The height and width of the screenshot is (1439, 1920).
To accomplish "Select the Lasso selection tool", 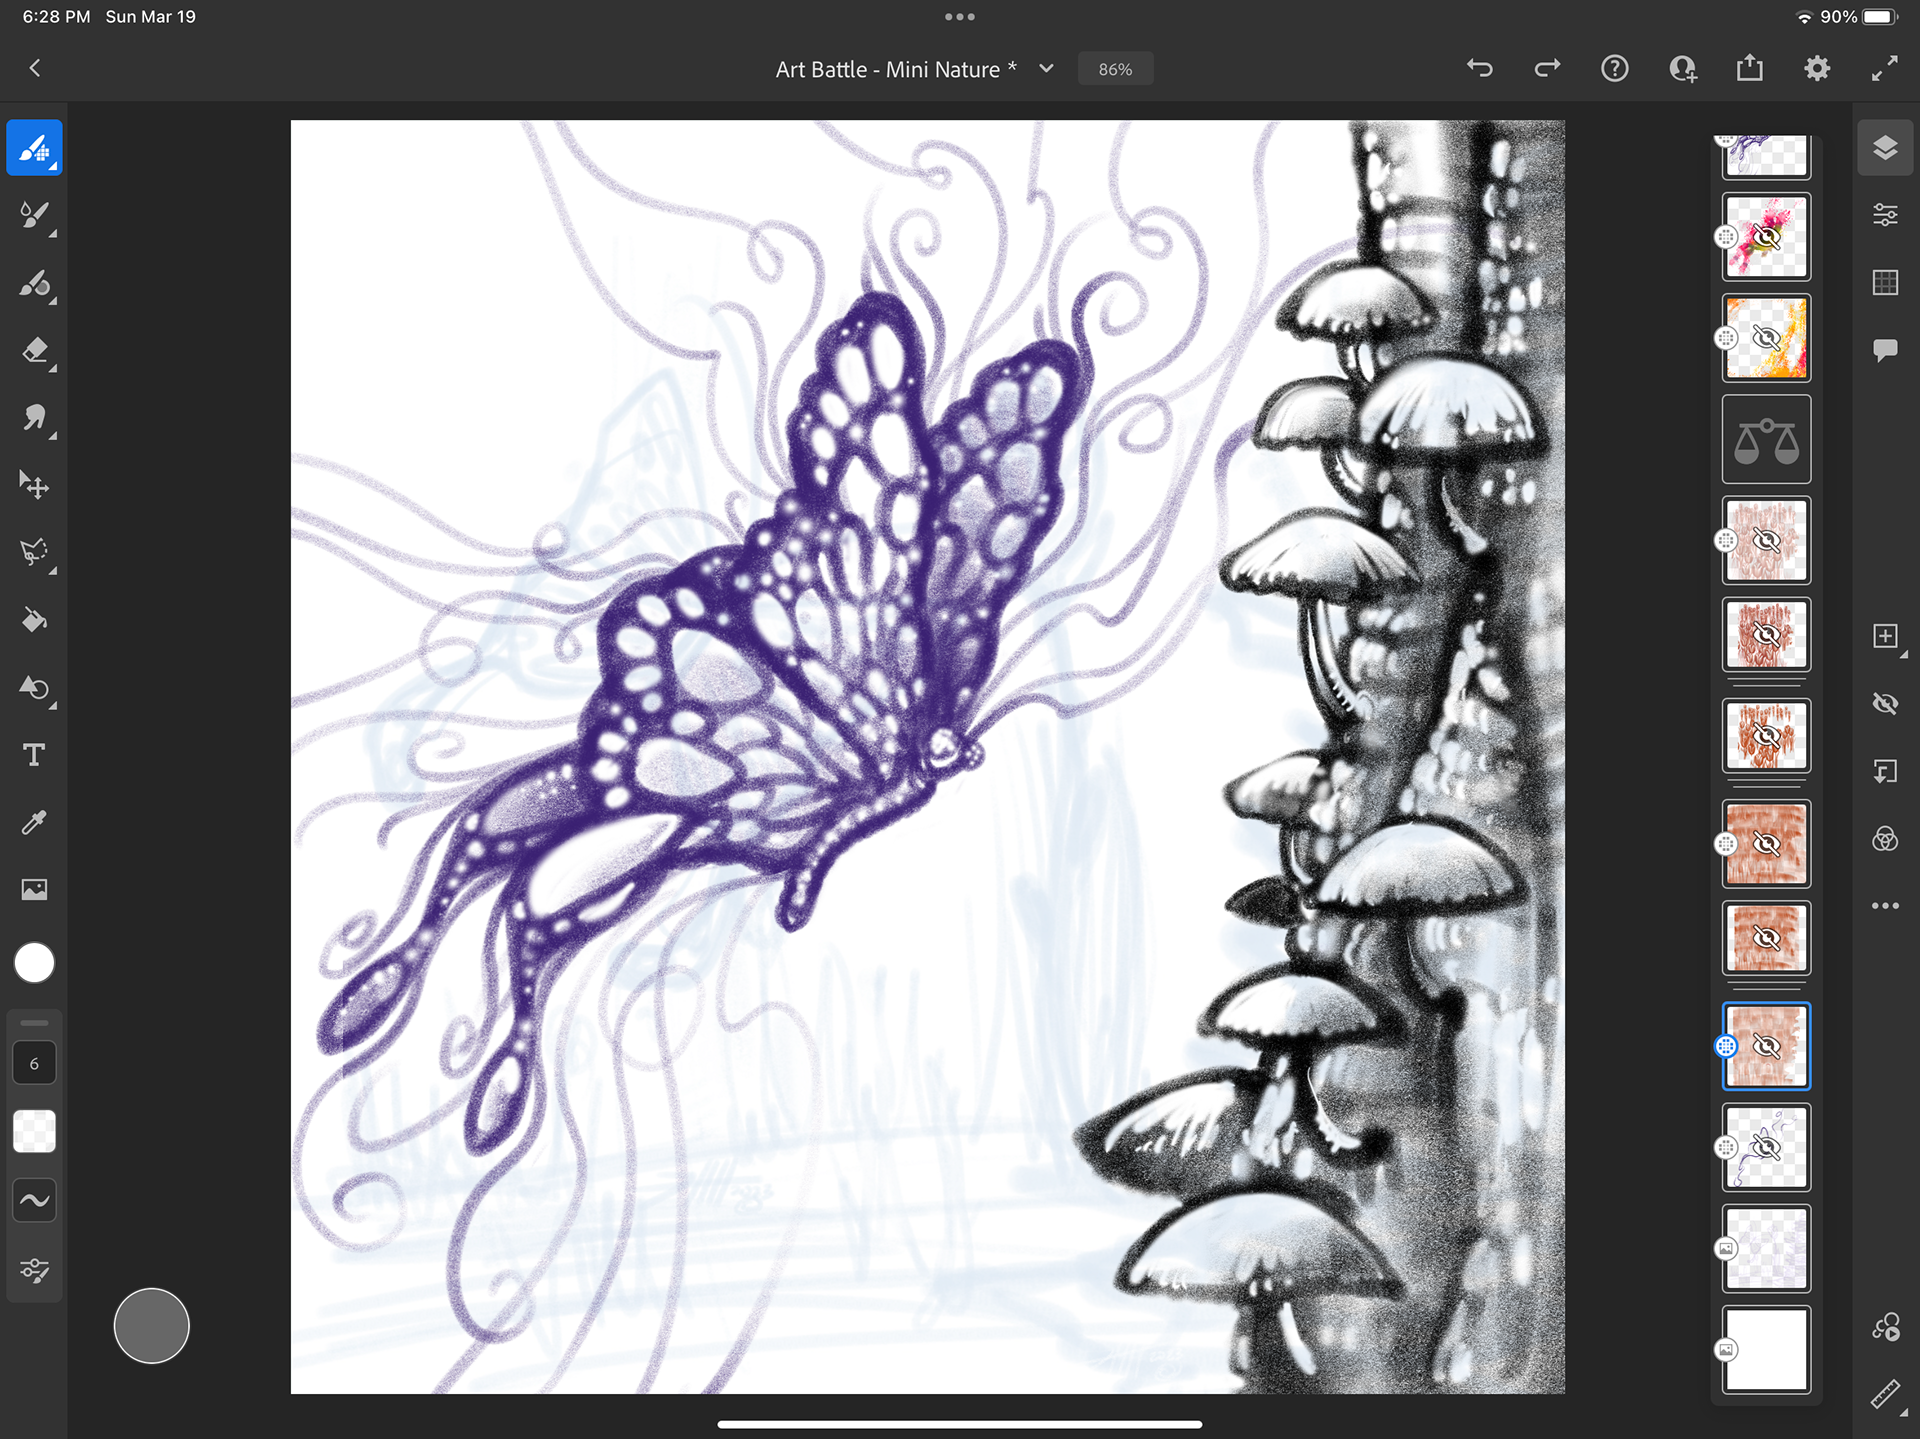I will tap(34, 553).
